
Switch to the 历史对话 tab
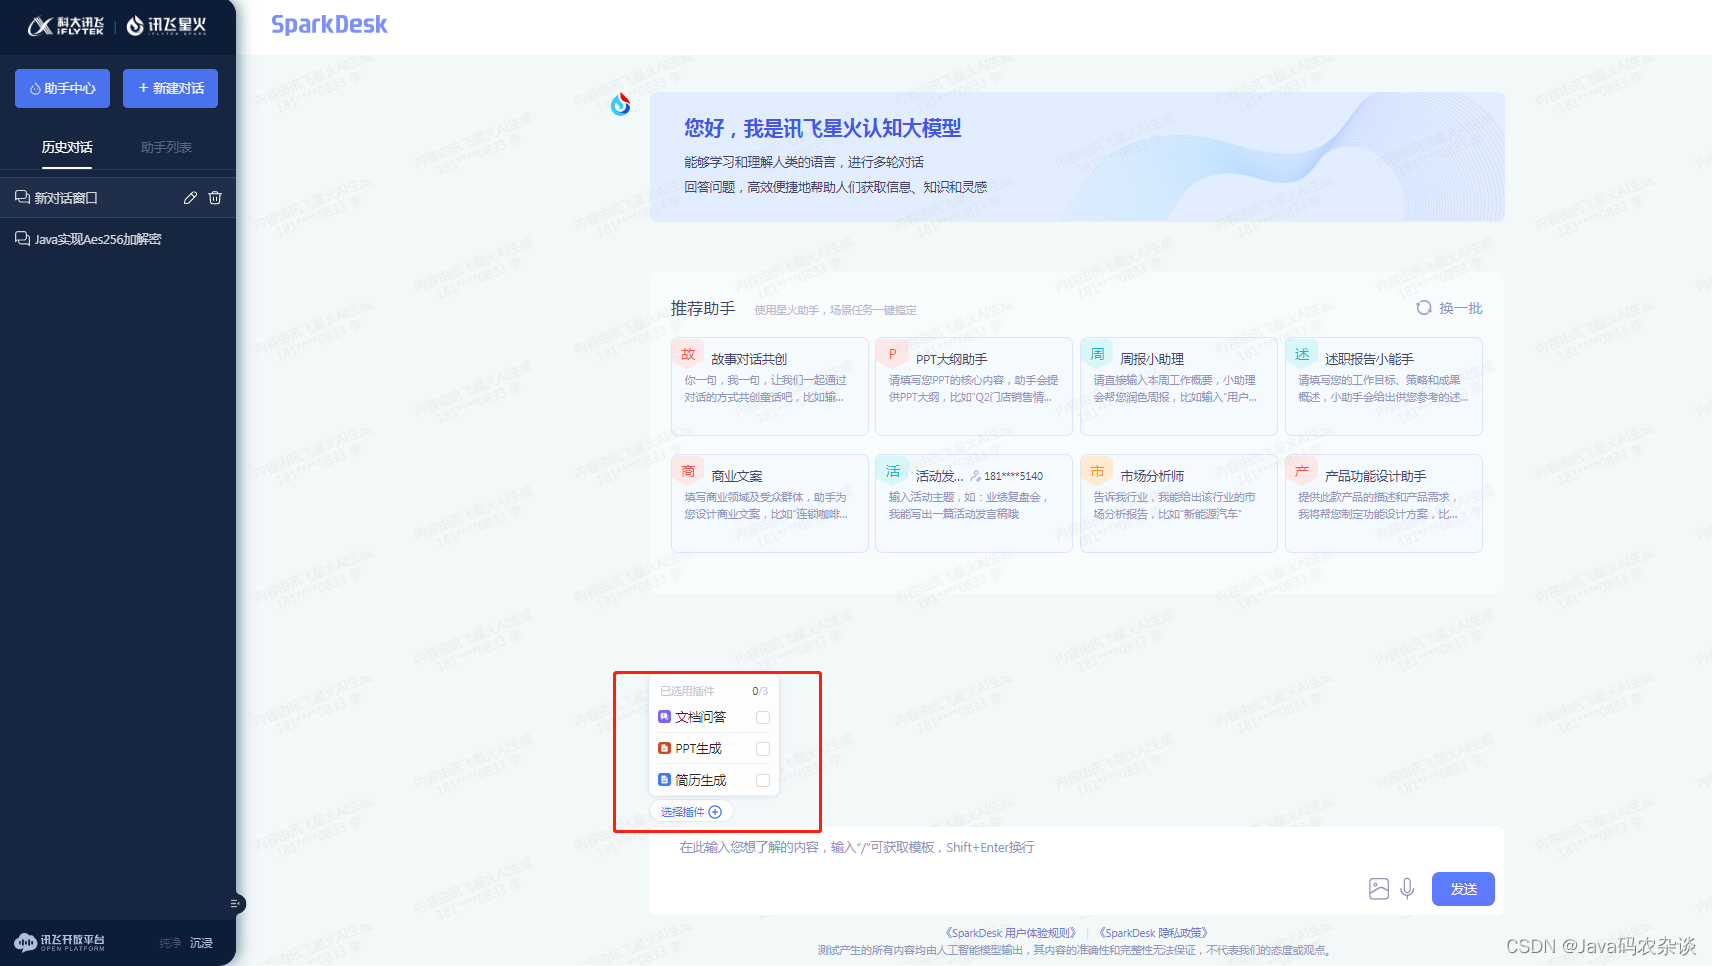click(x=67, y=147)
